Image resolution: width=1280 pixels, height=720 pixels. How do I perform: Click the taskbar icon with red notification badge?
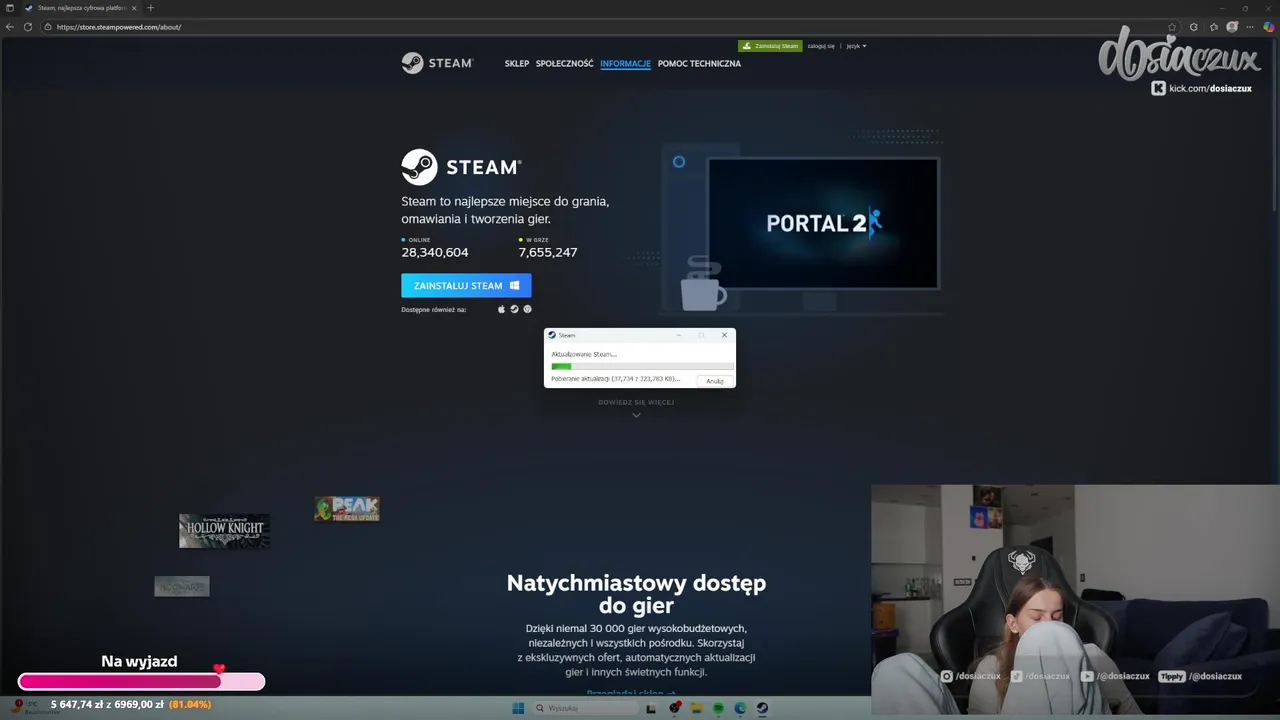674,708
